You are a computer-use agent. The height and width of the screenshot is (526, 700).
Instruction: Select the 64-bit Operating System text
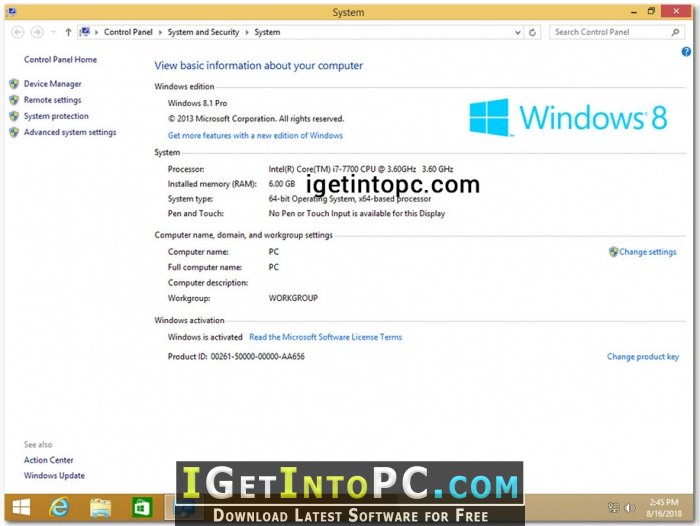coord(350,199)
